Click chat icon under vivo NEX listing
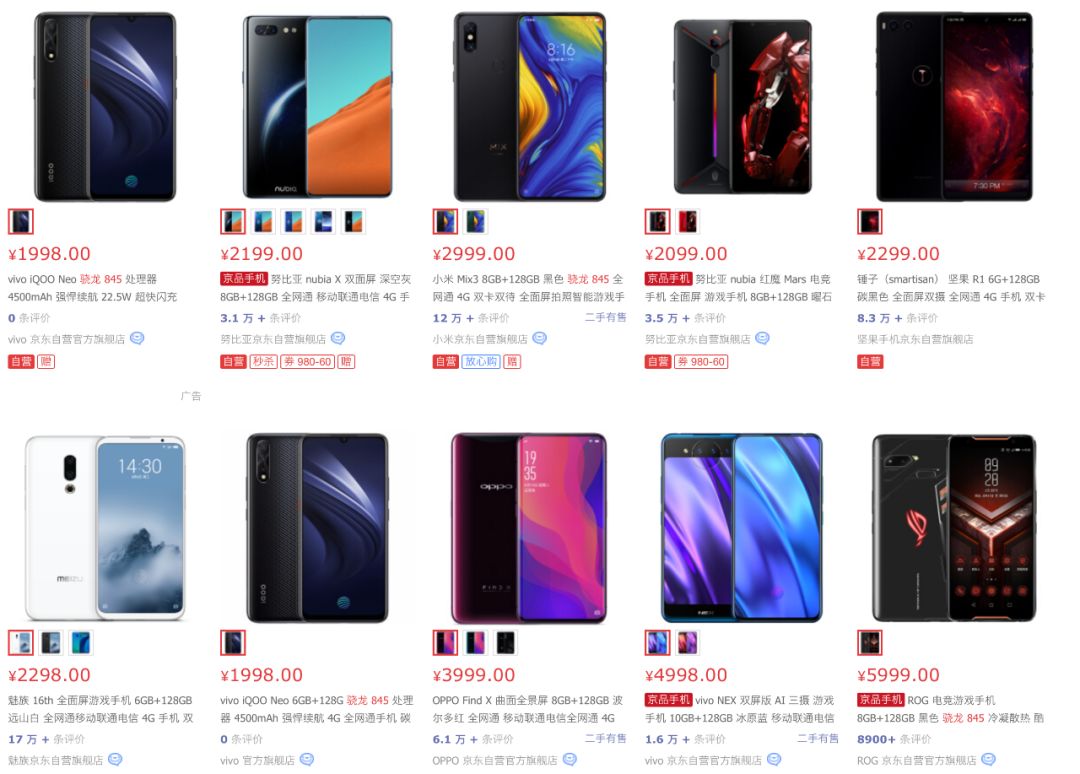Image resolution: width=1080 pixels, height=774 pixels. point(774,759)
